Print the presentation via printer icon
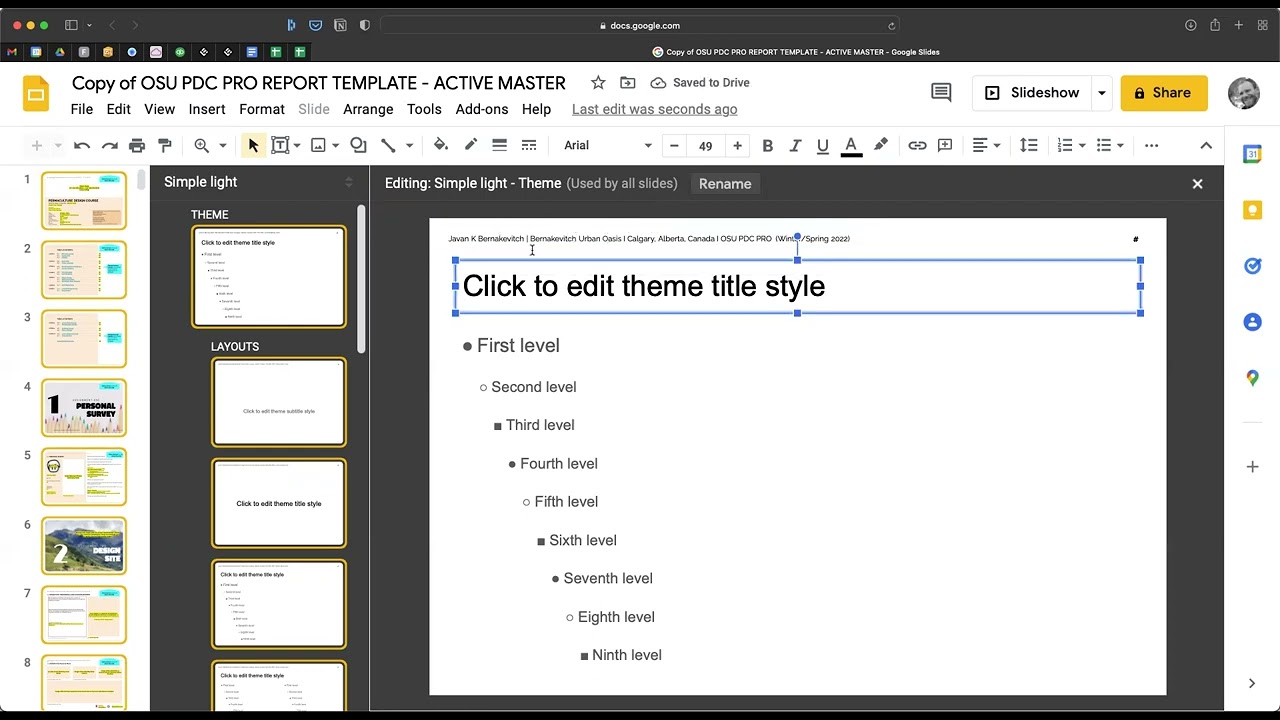This screenshot has width=1280, height=720. point(137,146)
